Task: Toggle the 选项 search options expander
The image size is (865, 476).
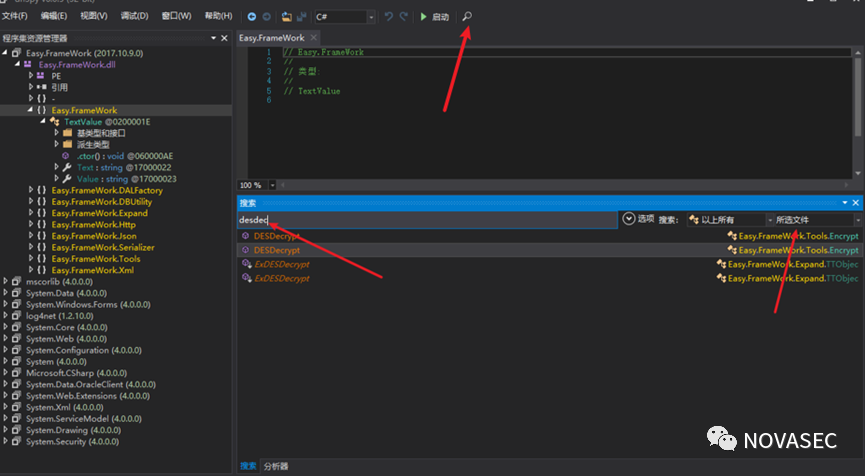Action: [x=628, y=219]
